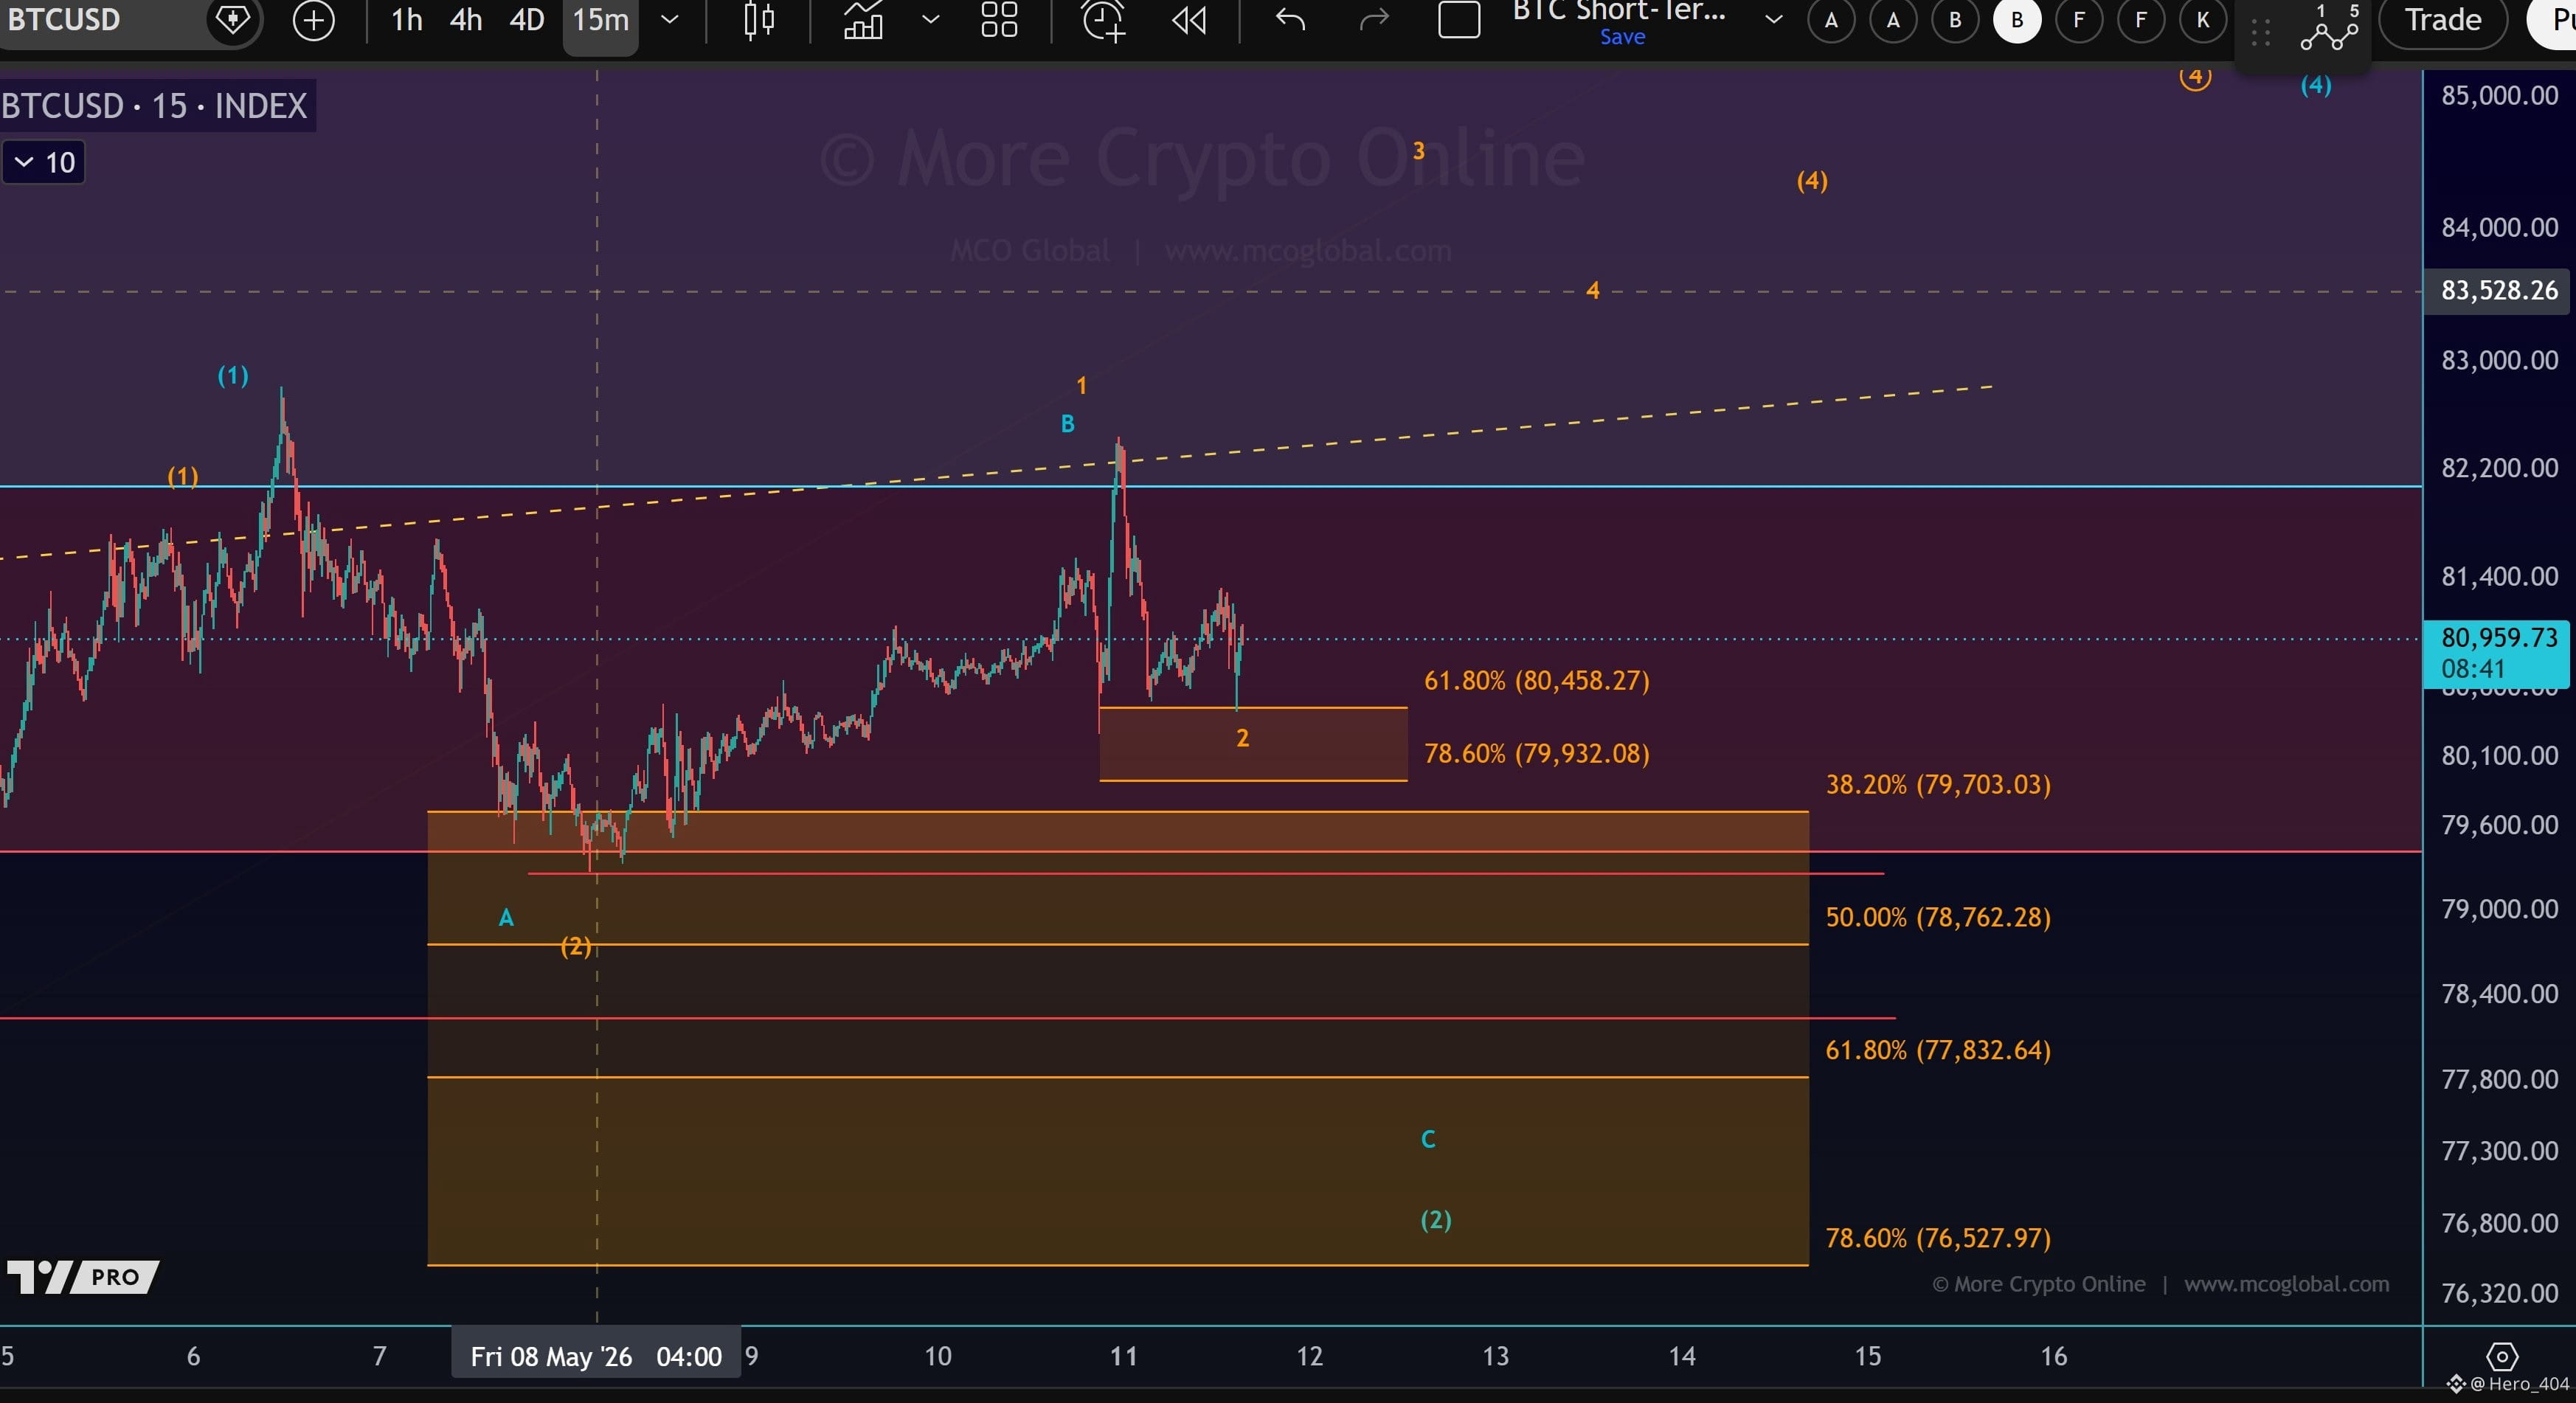The width and height of the screenshot is (2576, 1403).
Task: Open chart settings hexagon gear icon
Action: [2502, 1356]
